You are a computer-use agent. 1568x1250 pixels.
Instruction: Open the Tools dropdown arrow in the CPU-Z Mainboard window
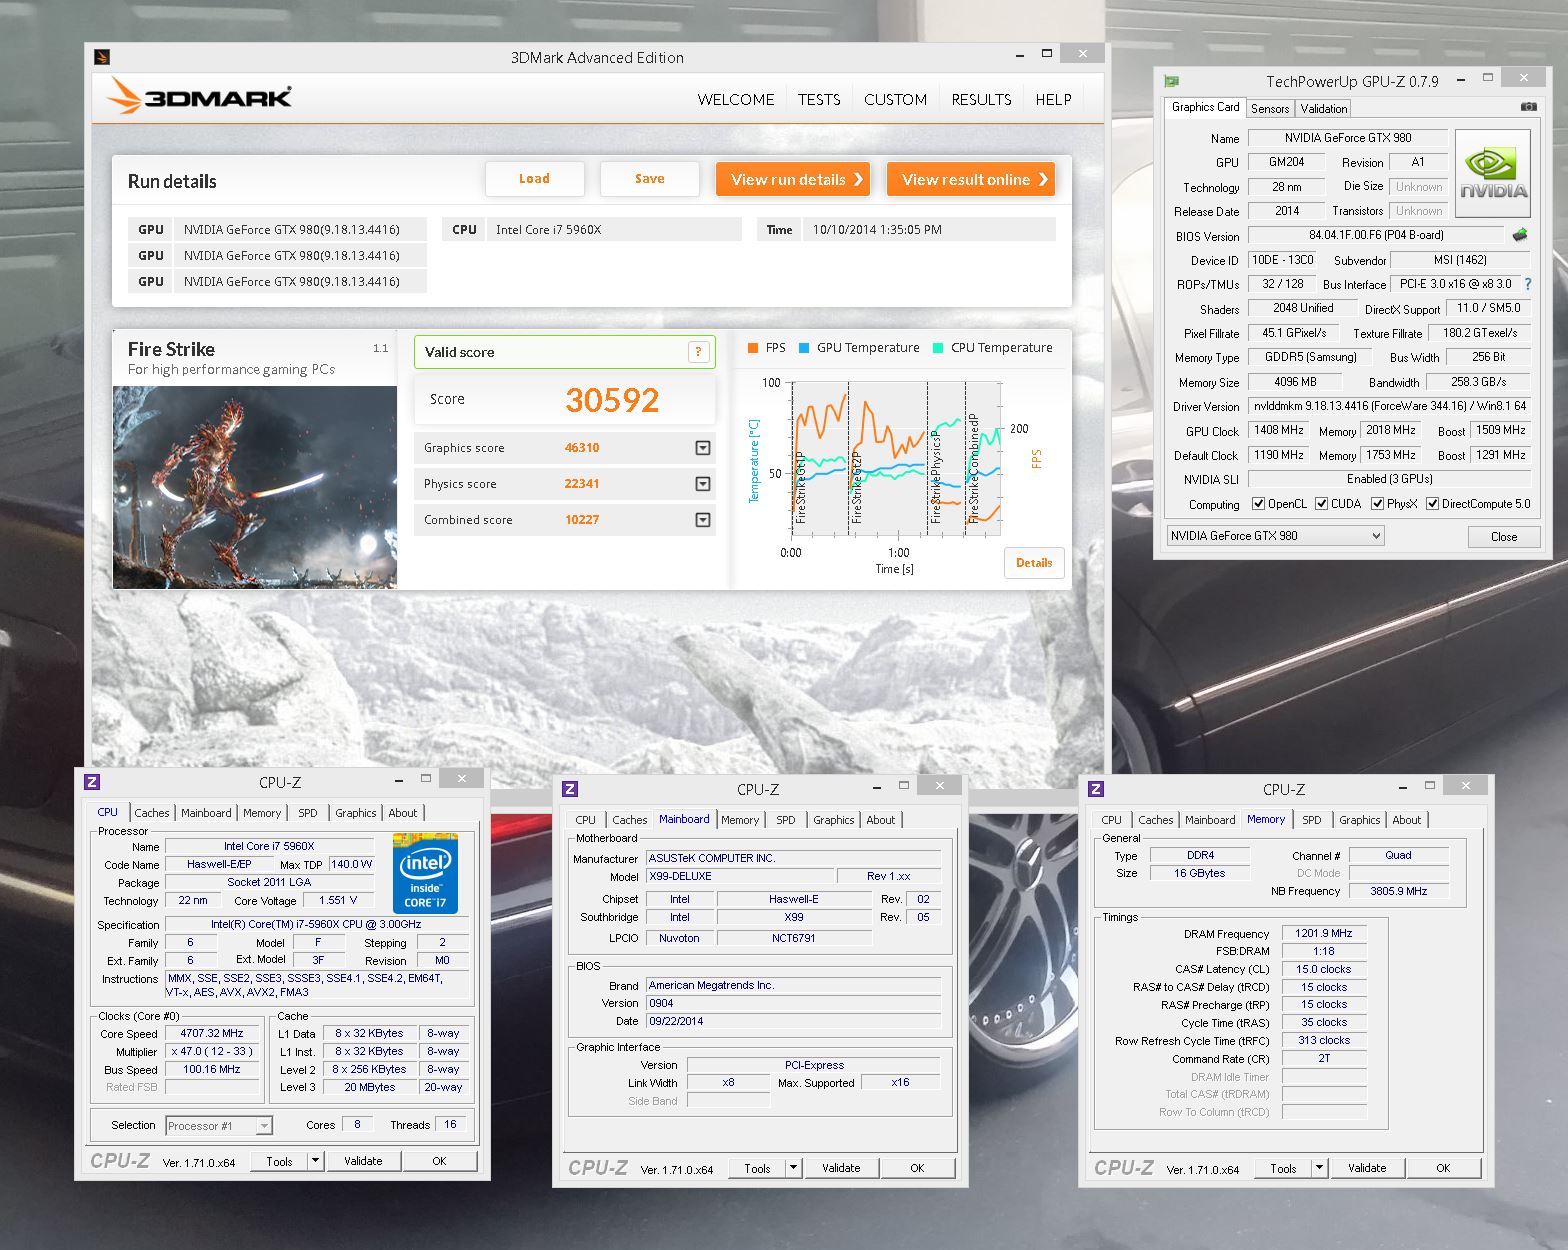tap(794, 1168)
